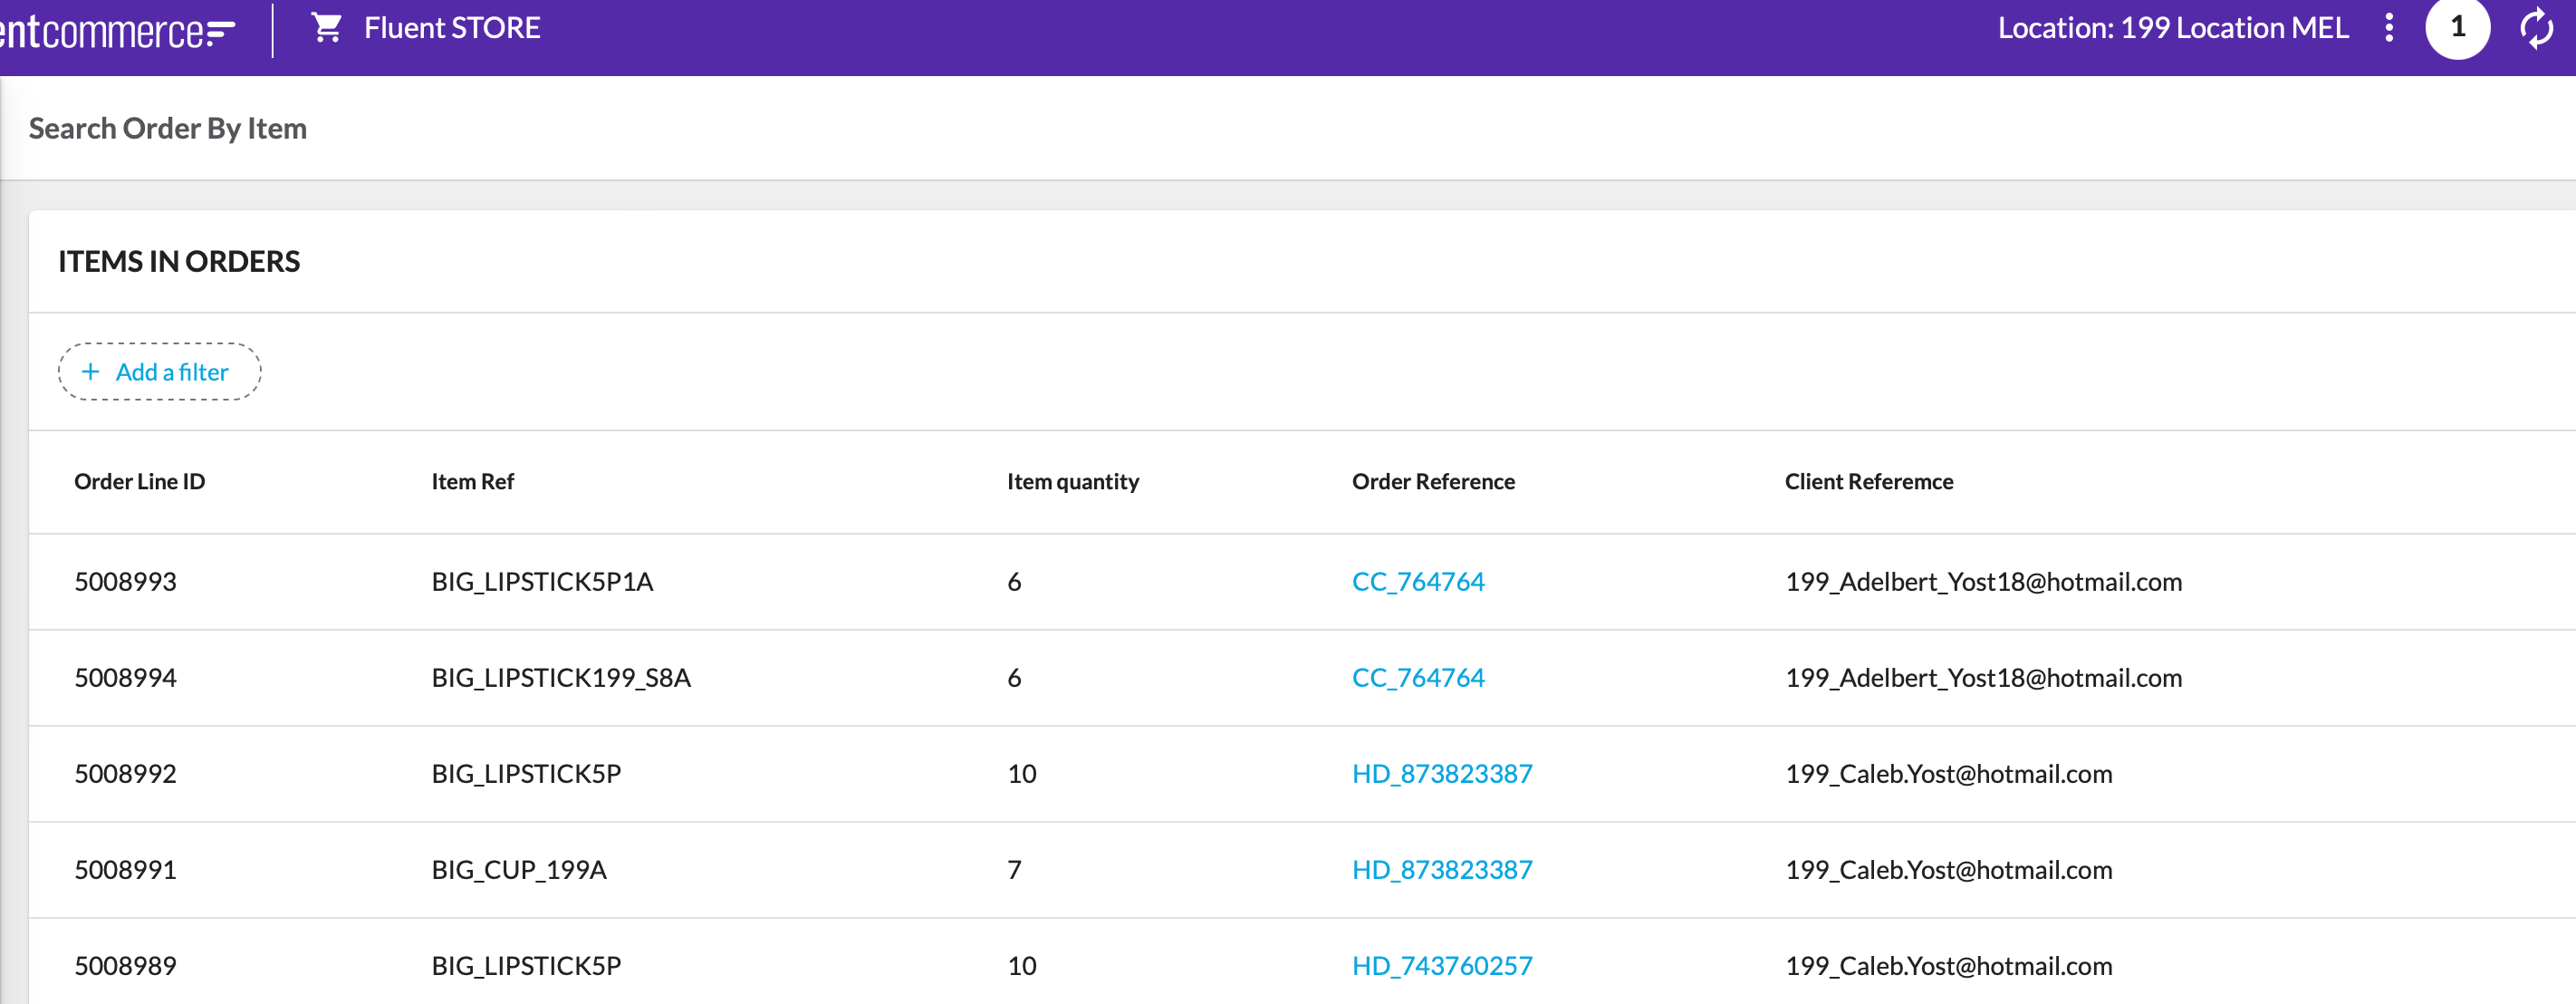Open HD_873823387 link for BIG_LIPSTICK5P row

[1441, 774]
